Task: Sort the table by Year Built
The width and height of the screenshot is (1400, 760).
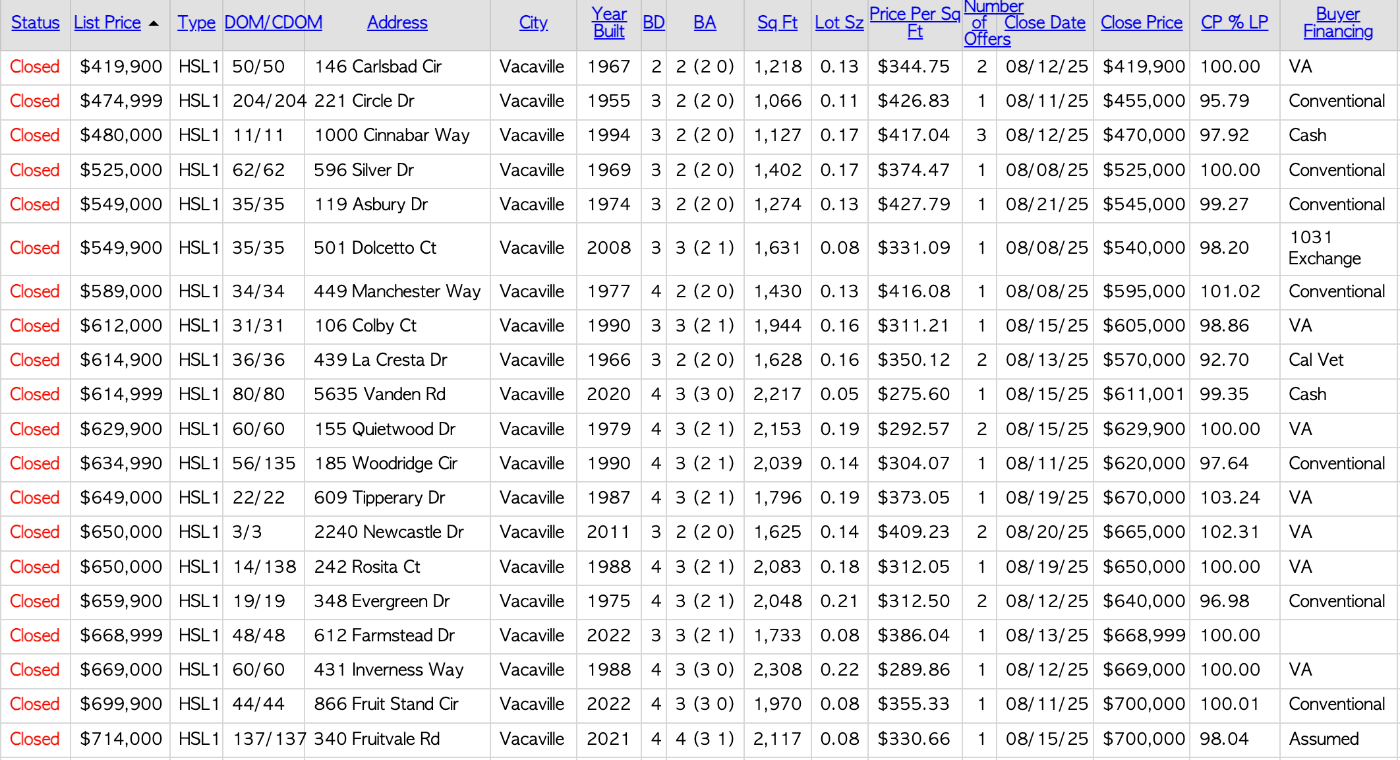Action: (x=609, y=22)
